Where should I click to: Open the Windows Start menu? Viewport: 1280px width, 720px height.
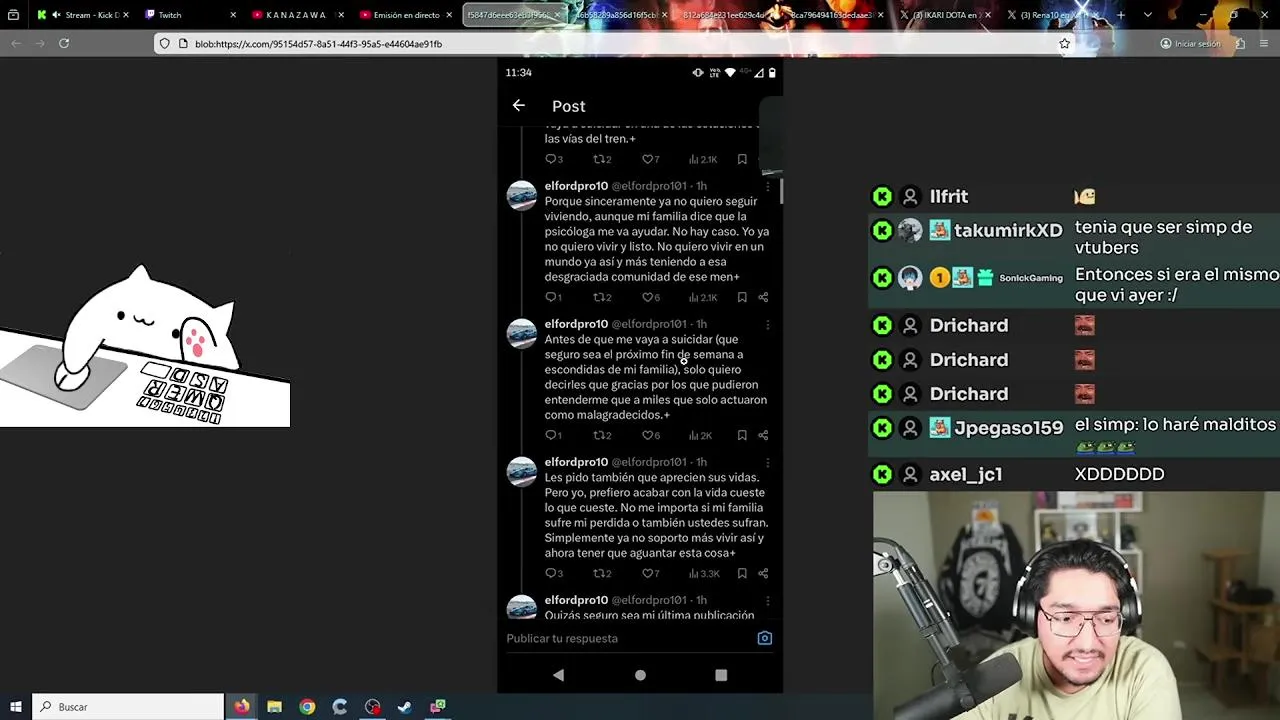pos(15,707)
